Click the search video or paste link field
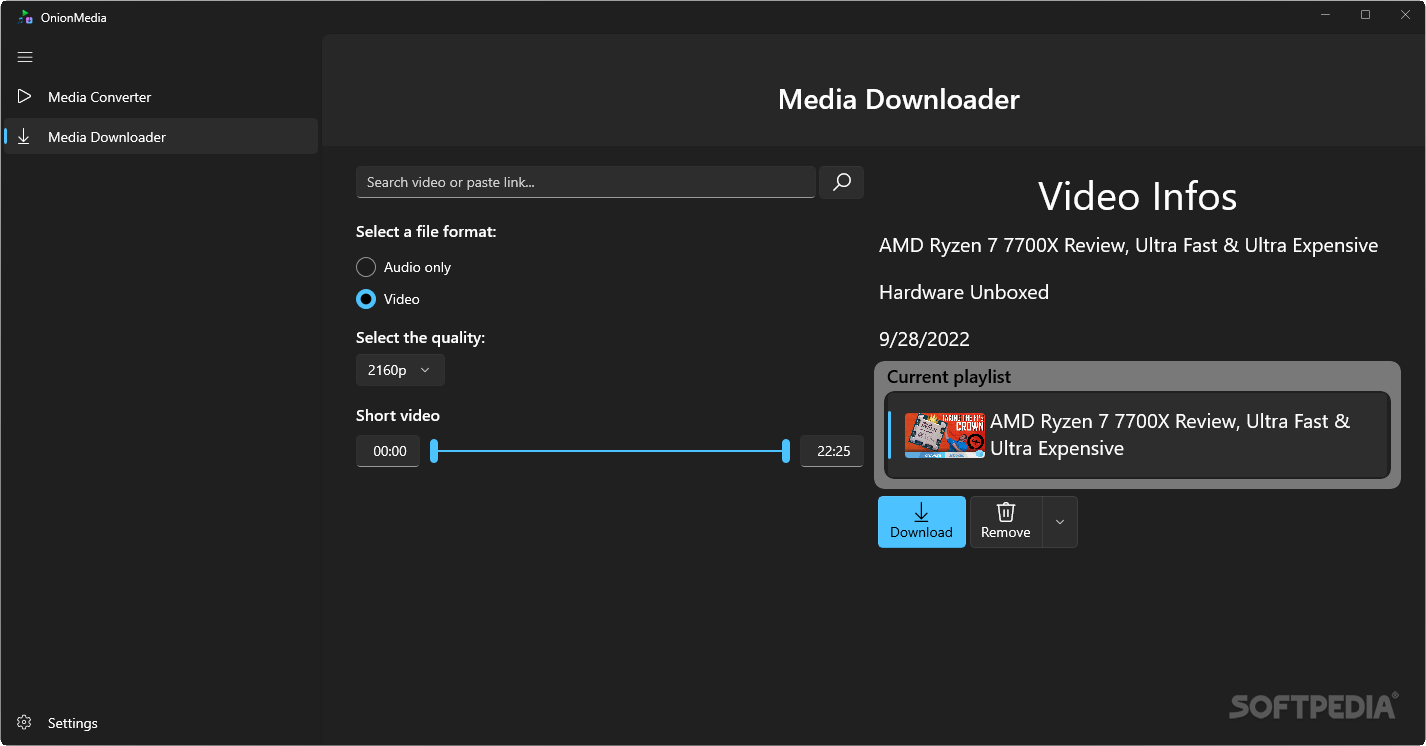The image size is (1426, 746). (x=586, y=182)
